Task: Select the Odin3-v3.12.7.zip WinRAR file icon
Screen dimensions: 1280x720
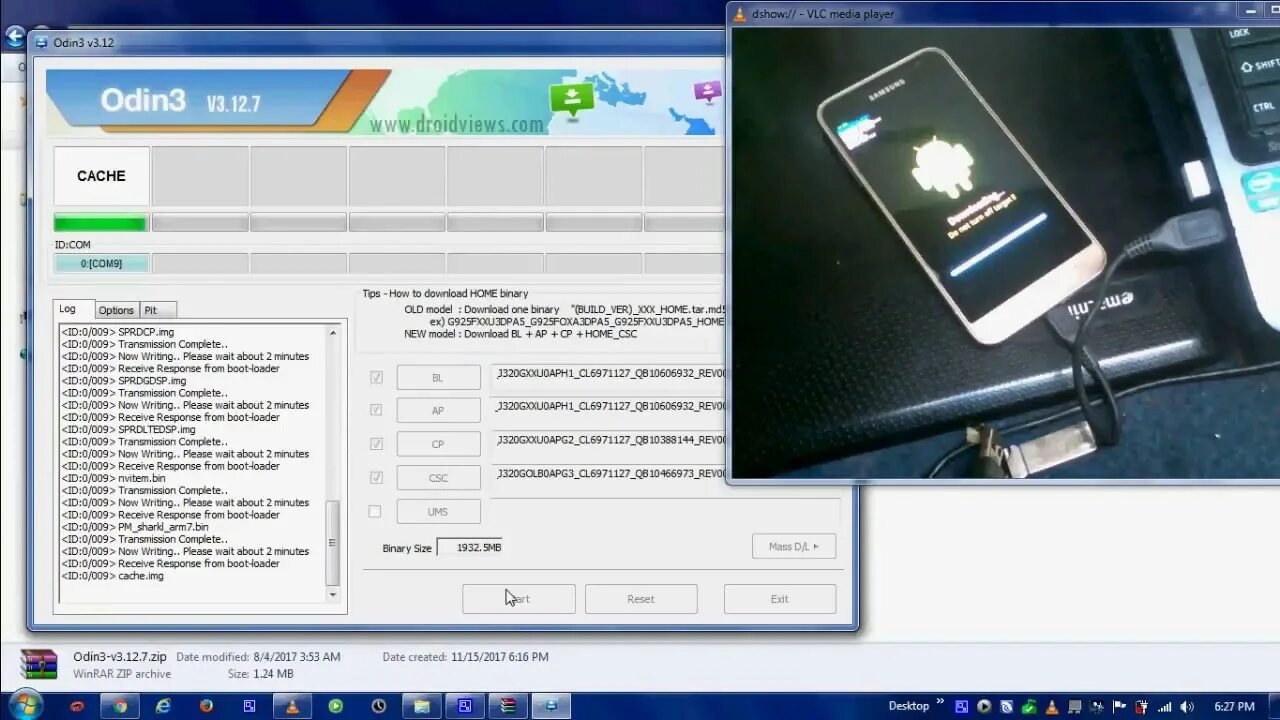Action: [39, 665]
